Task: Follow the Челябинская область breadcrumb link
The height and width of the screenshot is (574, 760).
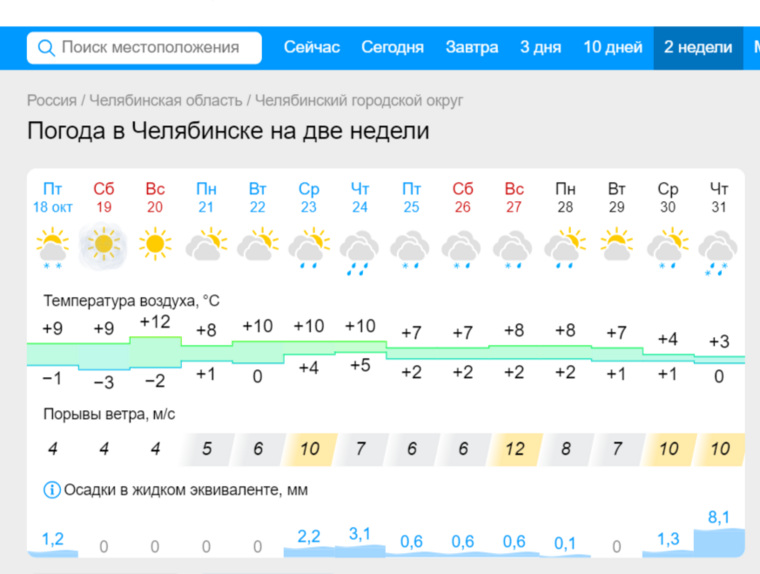Action: tap(166, 100)
